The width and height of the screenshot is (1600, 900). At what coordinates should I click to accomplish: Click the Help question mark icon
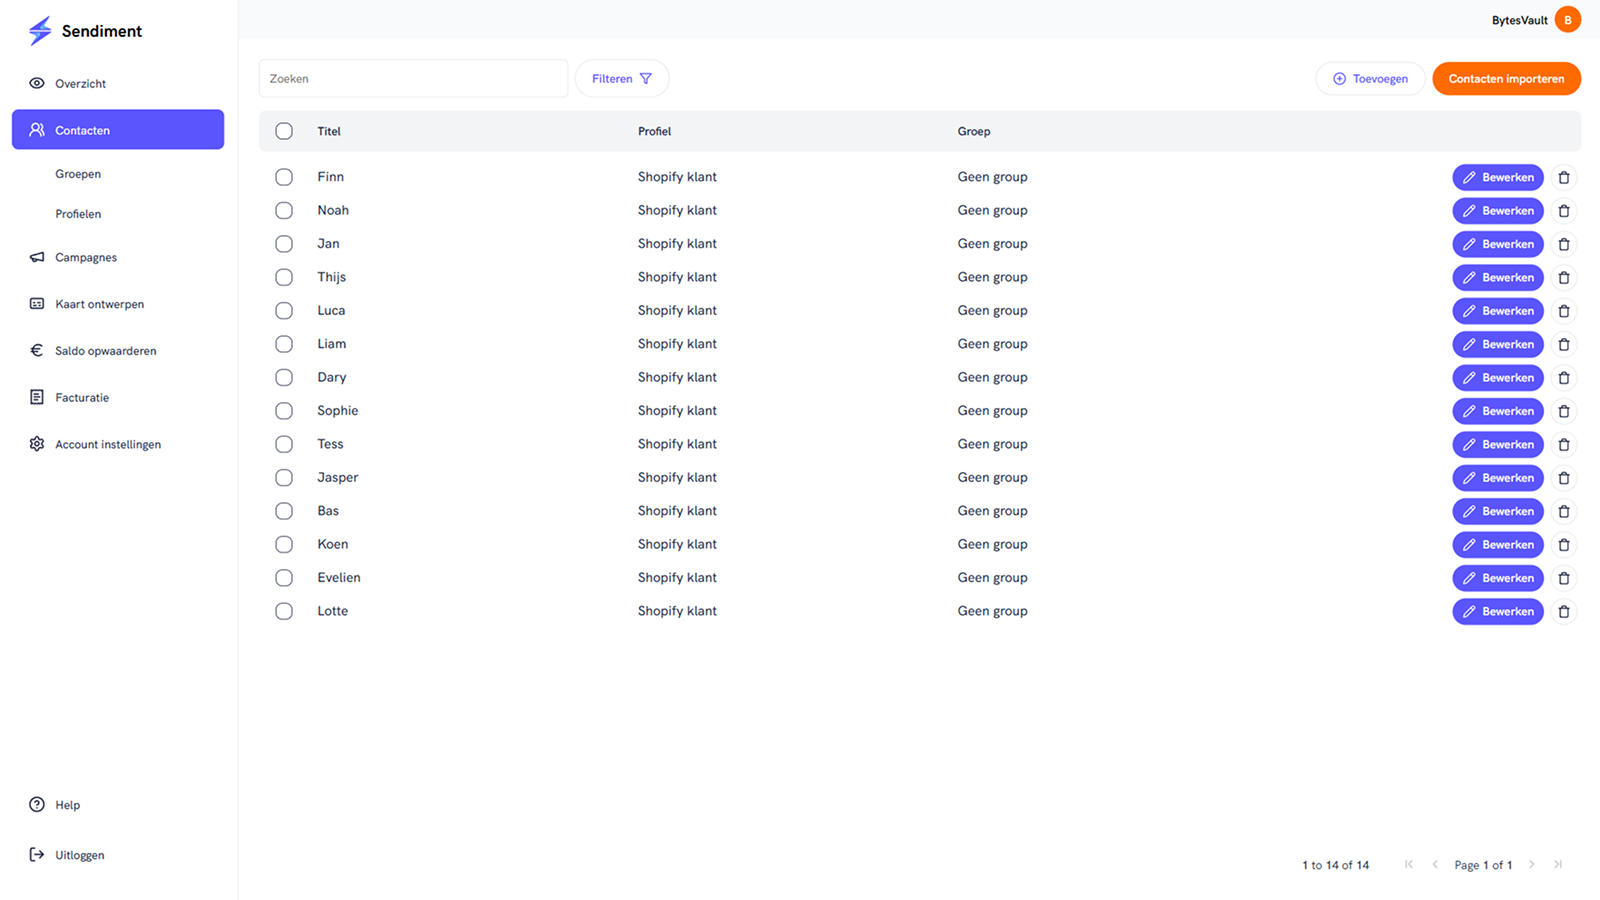pyautogui.click(x=37, y=804)
